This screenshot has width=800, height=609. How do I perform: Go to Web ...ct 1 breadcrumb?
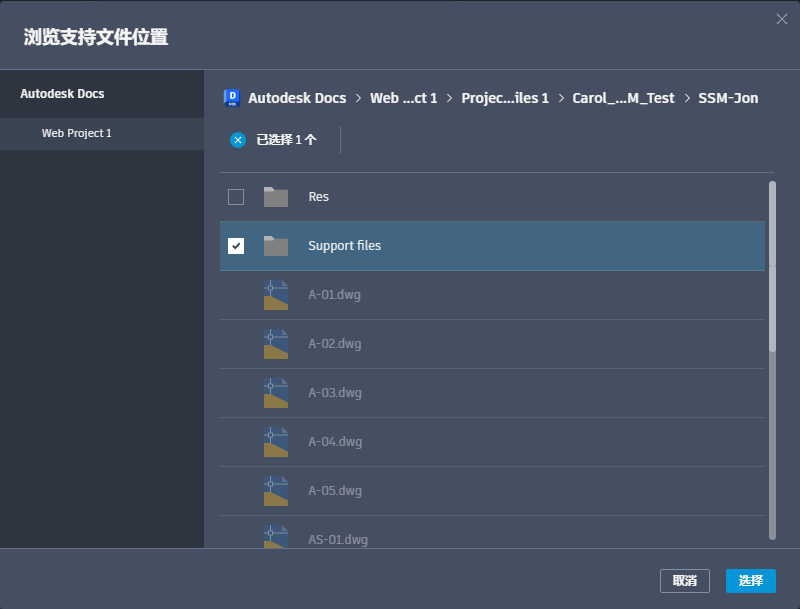[x=404, y=98]
